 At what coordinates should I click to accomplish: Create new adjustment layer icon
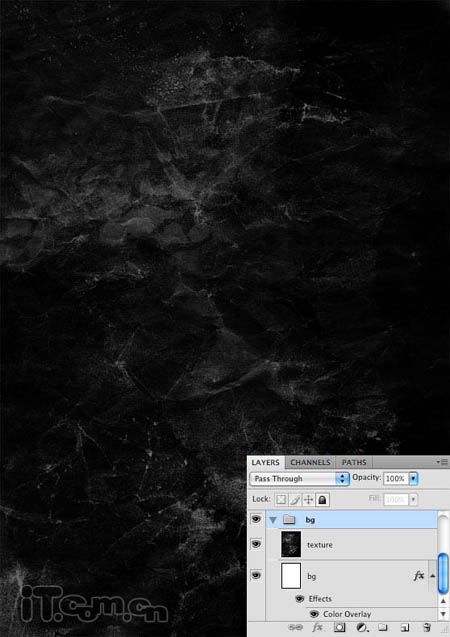click(x=361, y=627)
